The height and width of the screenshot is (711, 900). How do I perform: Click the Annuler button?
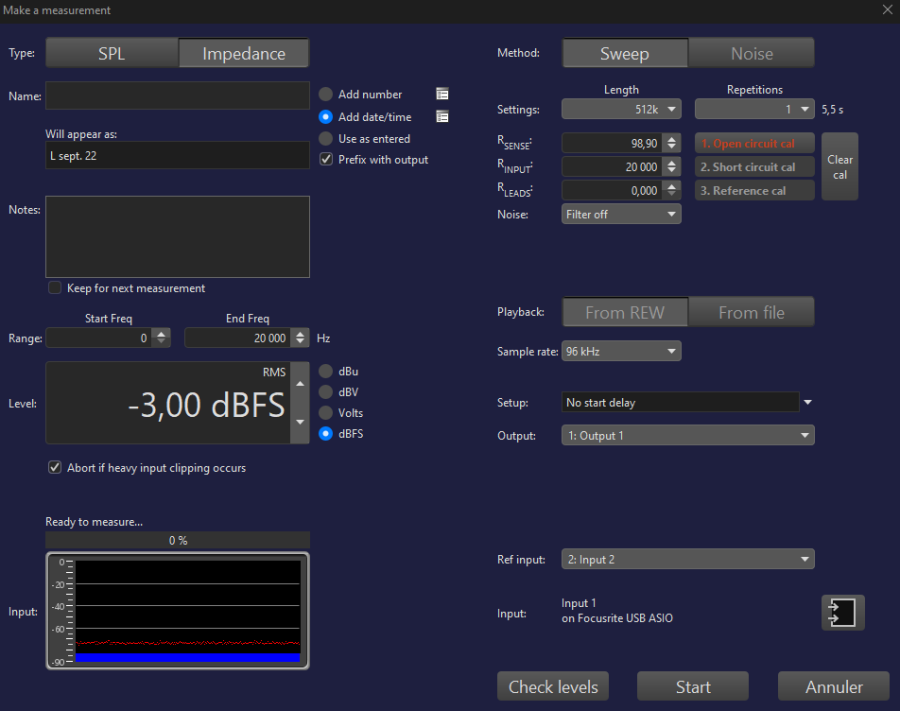point(833,686)
